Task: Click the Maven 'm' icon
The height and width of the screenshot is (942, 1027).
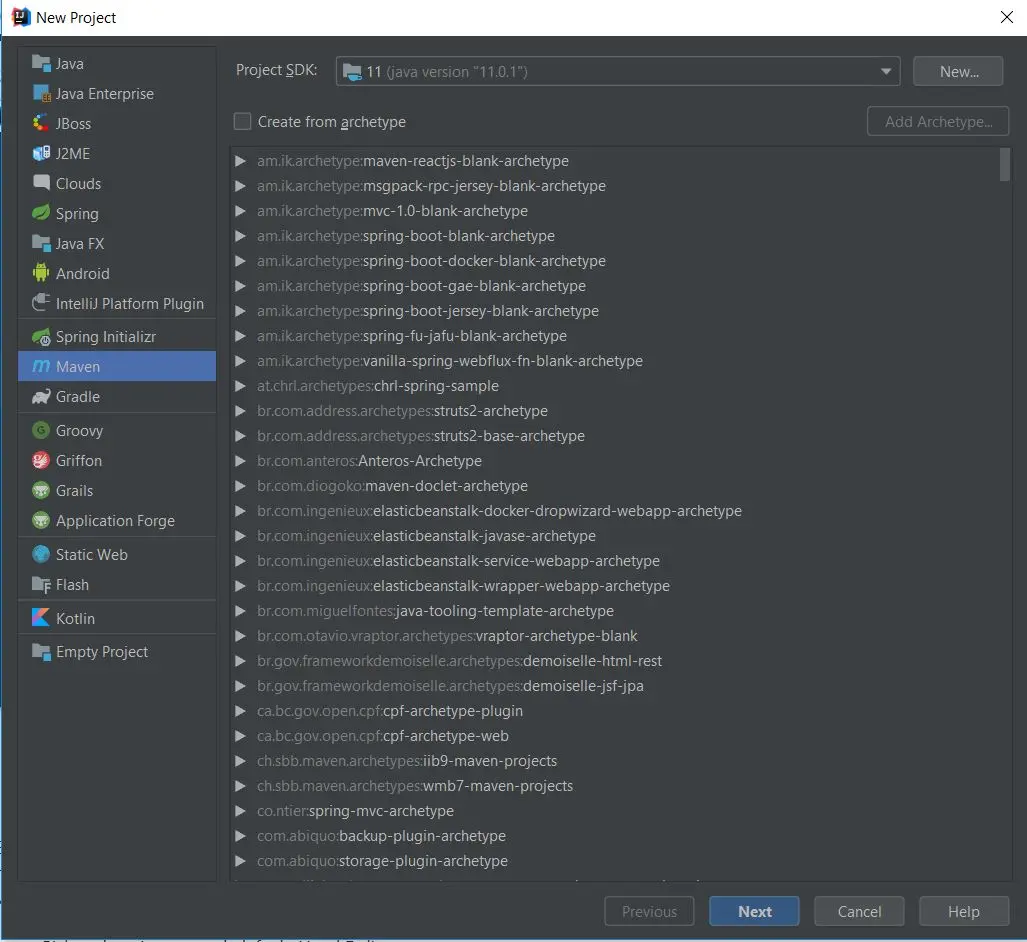Action: pyautogui.click(x=41, y=366)
